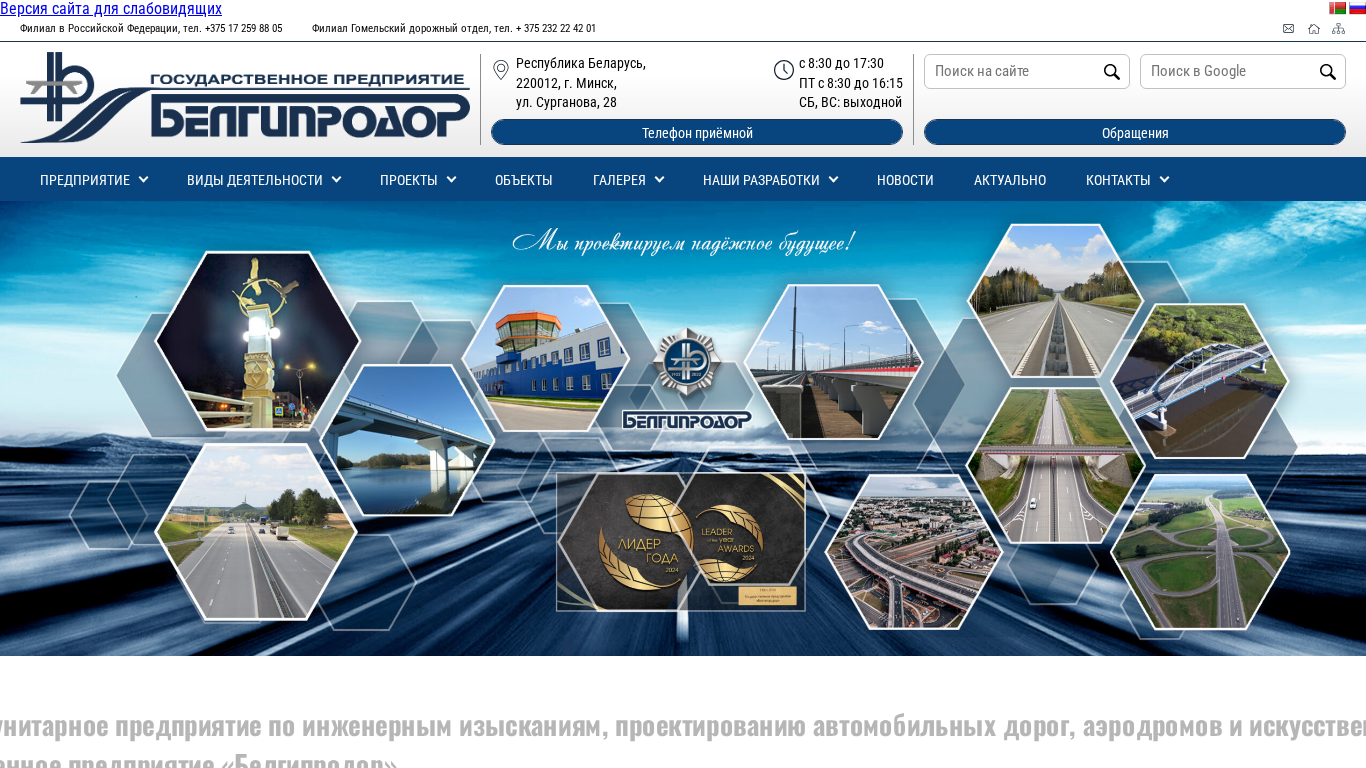The height and width of the screenshot is (768, 1366).
Task: Open the ОБЪЕКТЫ menu item
Action: (524, 180)
